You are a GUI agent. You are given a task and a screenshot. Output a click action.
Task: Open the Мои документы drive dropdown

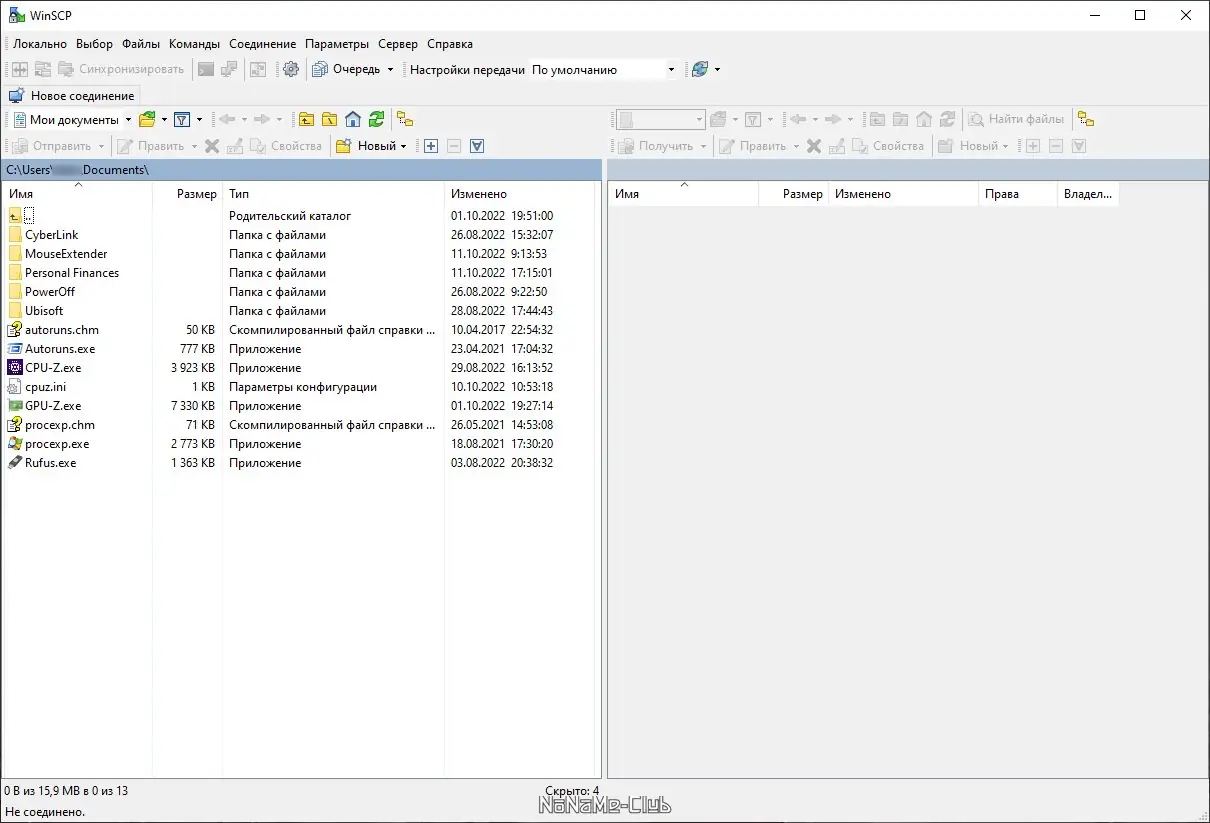click(x=128, y=120)
